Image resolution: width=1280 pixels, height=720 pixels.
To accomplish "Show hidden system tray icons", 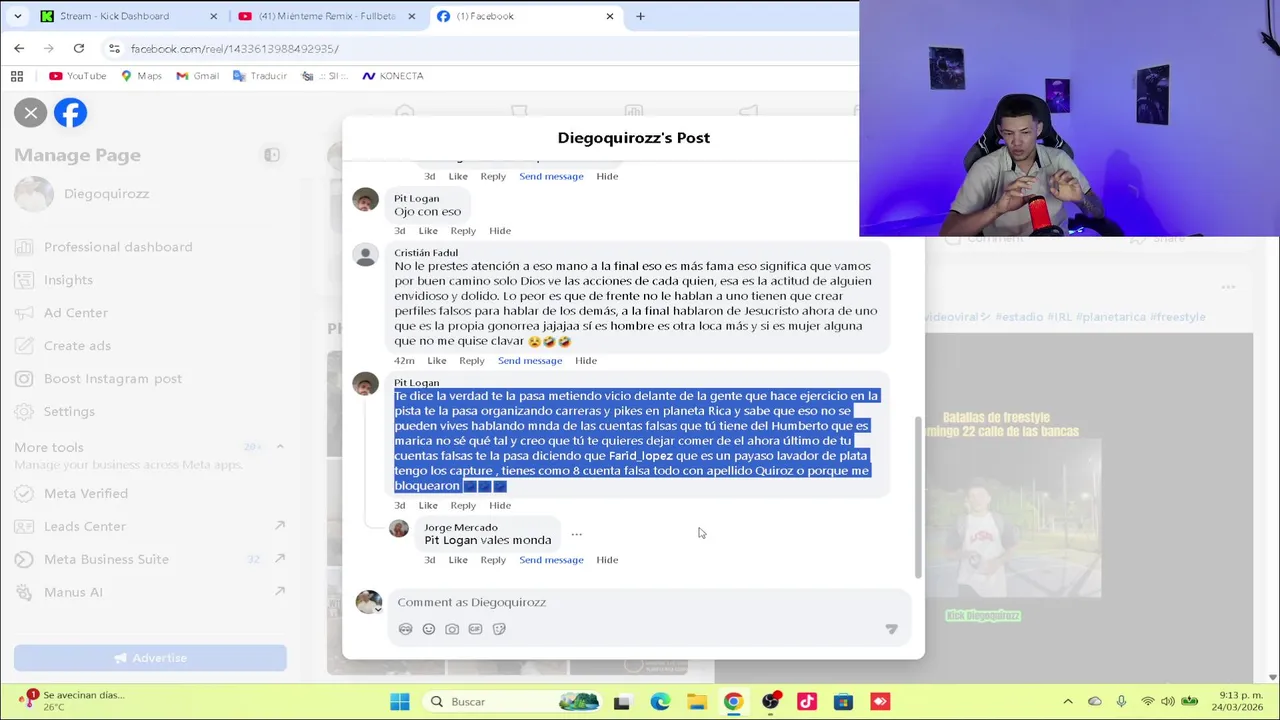I will pos(1068,702).
